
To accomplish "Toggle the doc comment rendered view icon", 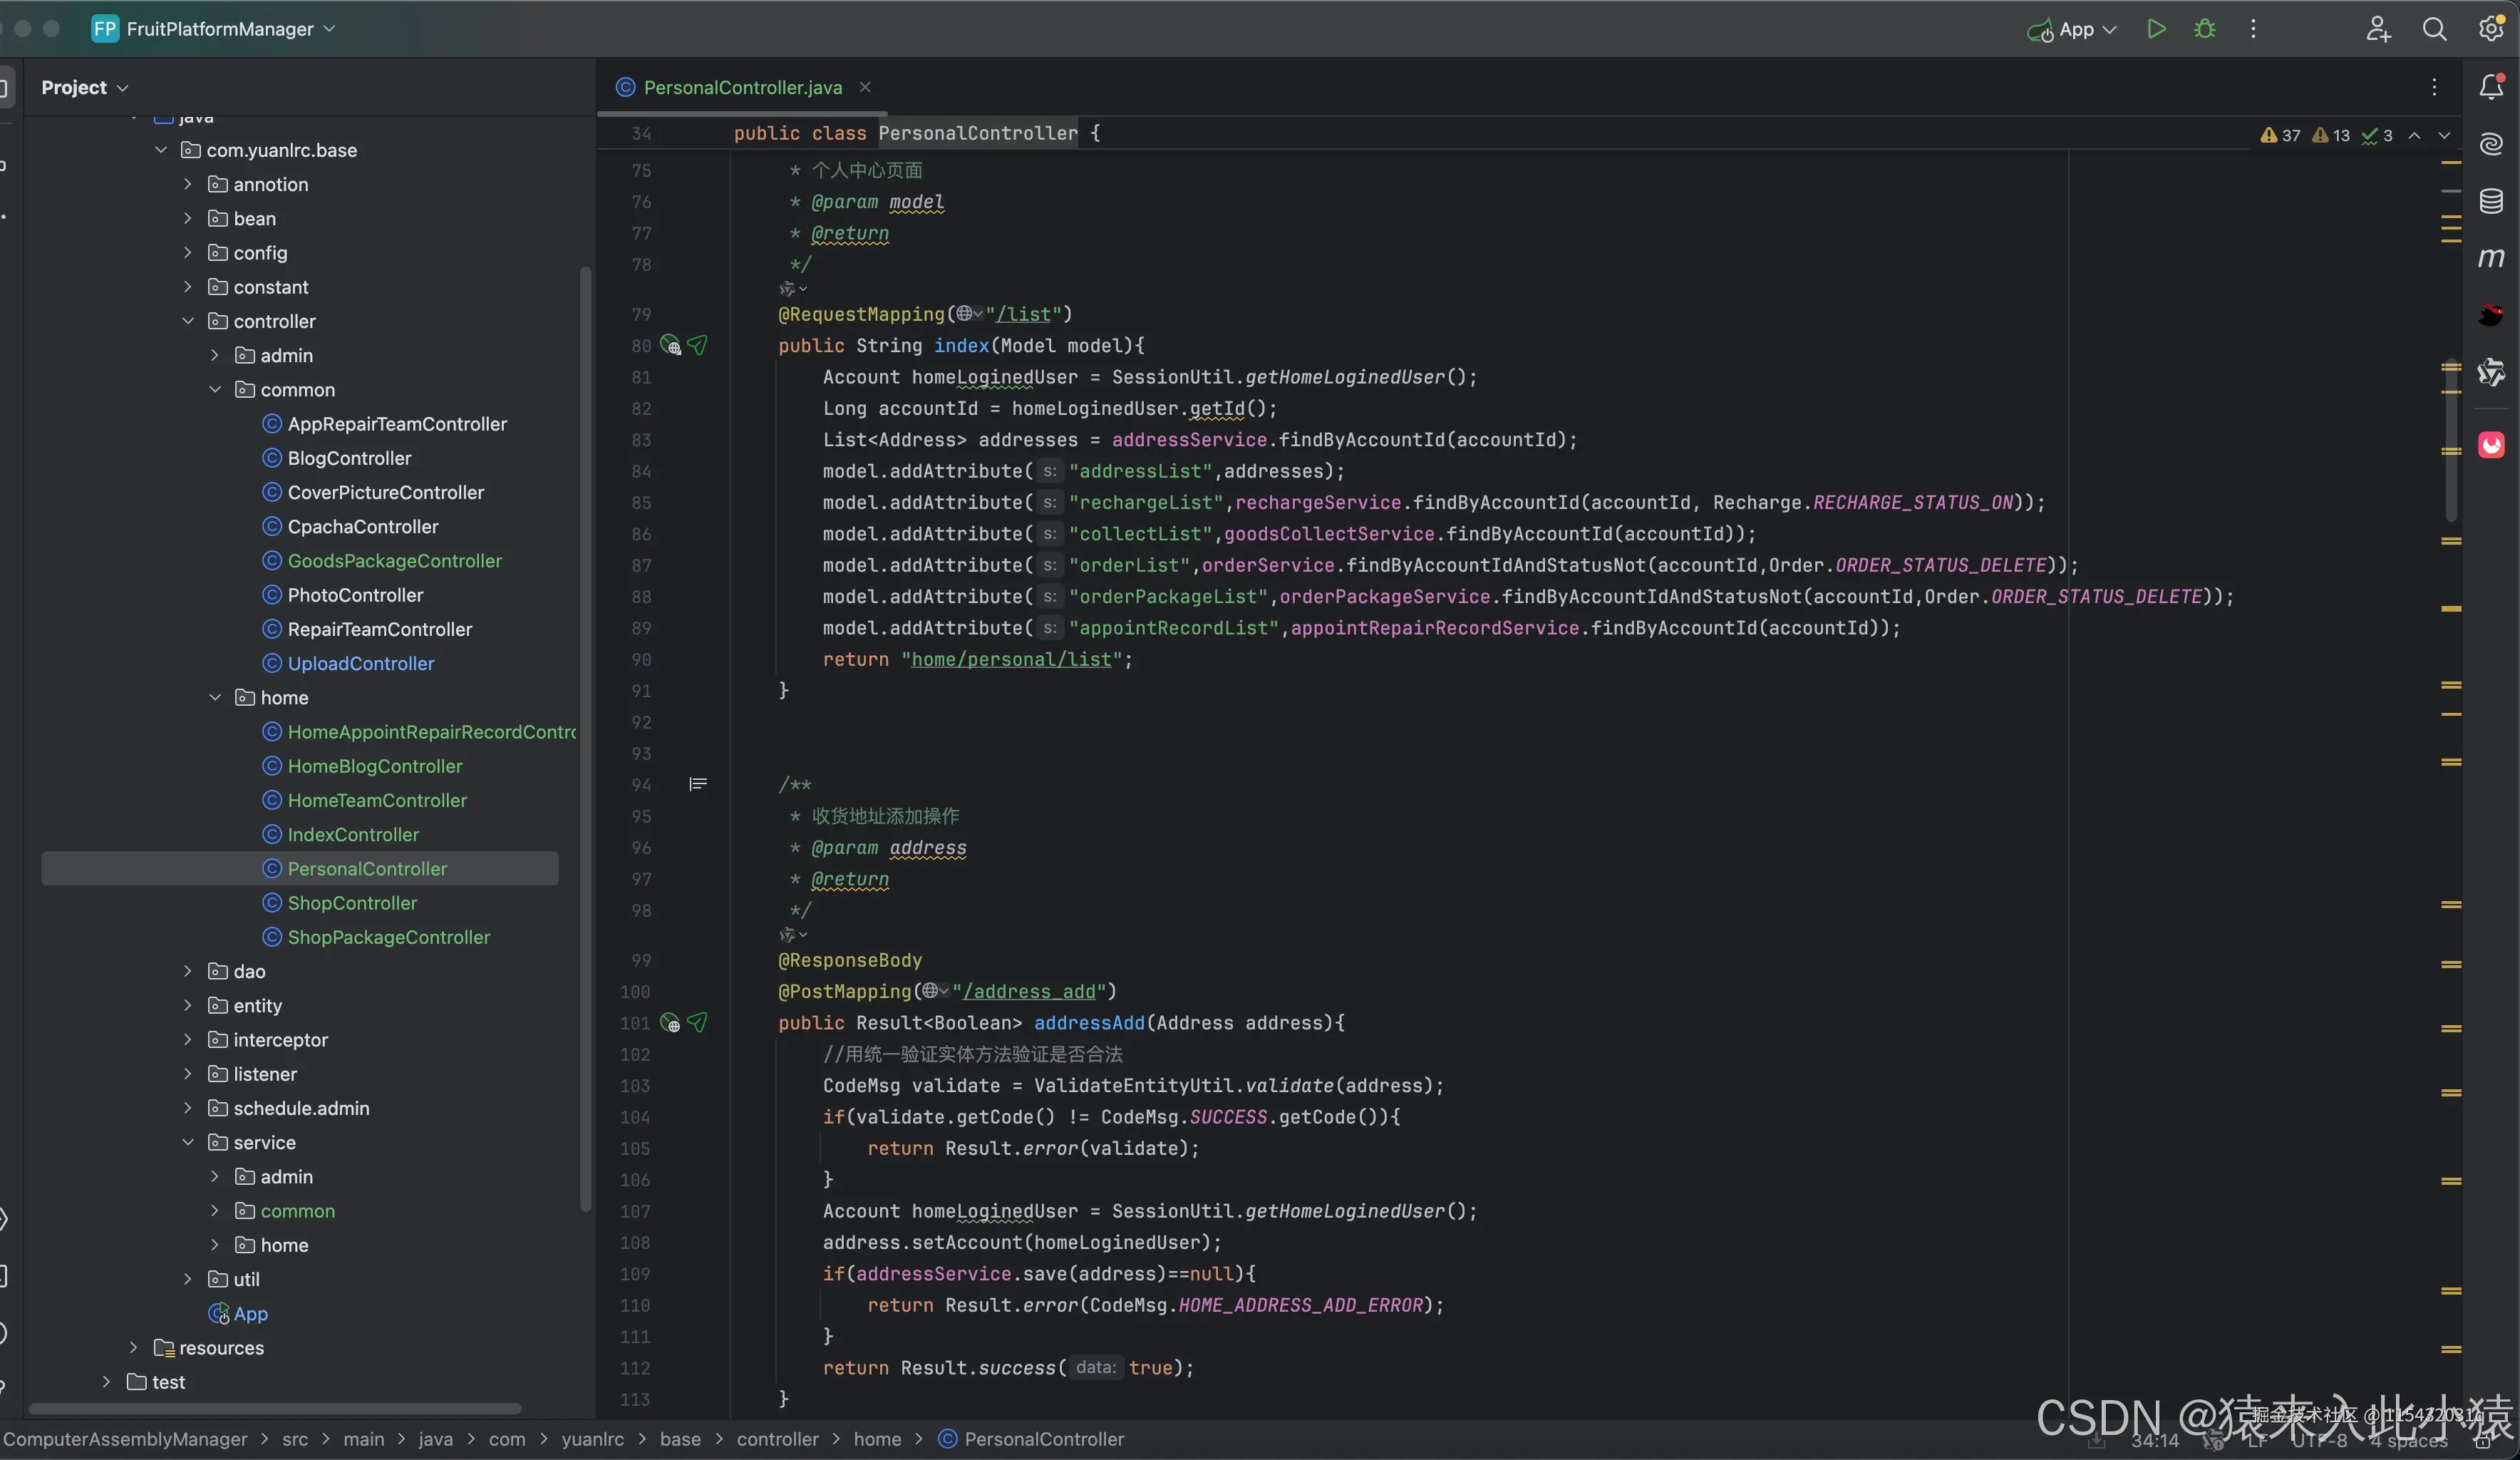I will 698,785.
